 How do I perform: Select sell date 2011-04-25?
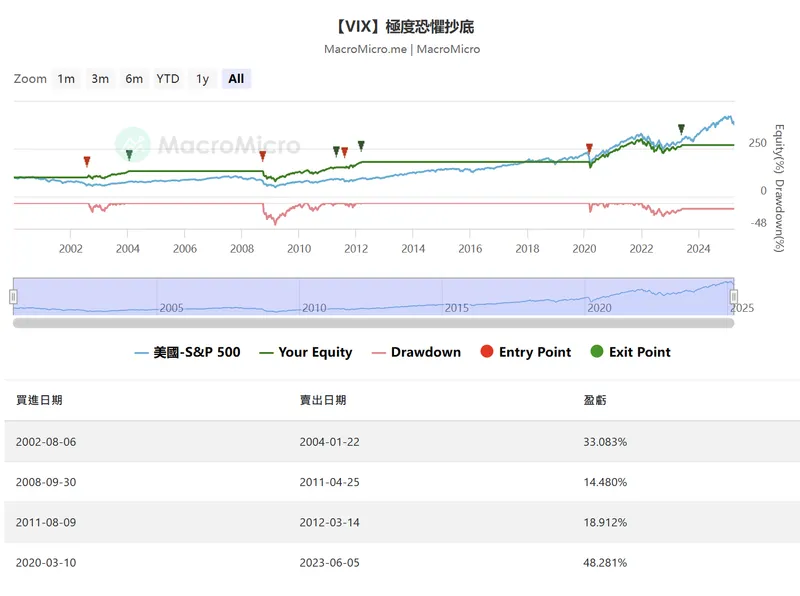point(330,482)
